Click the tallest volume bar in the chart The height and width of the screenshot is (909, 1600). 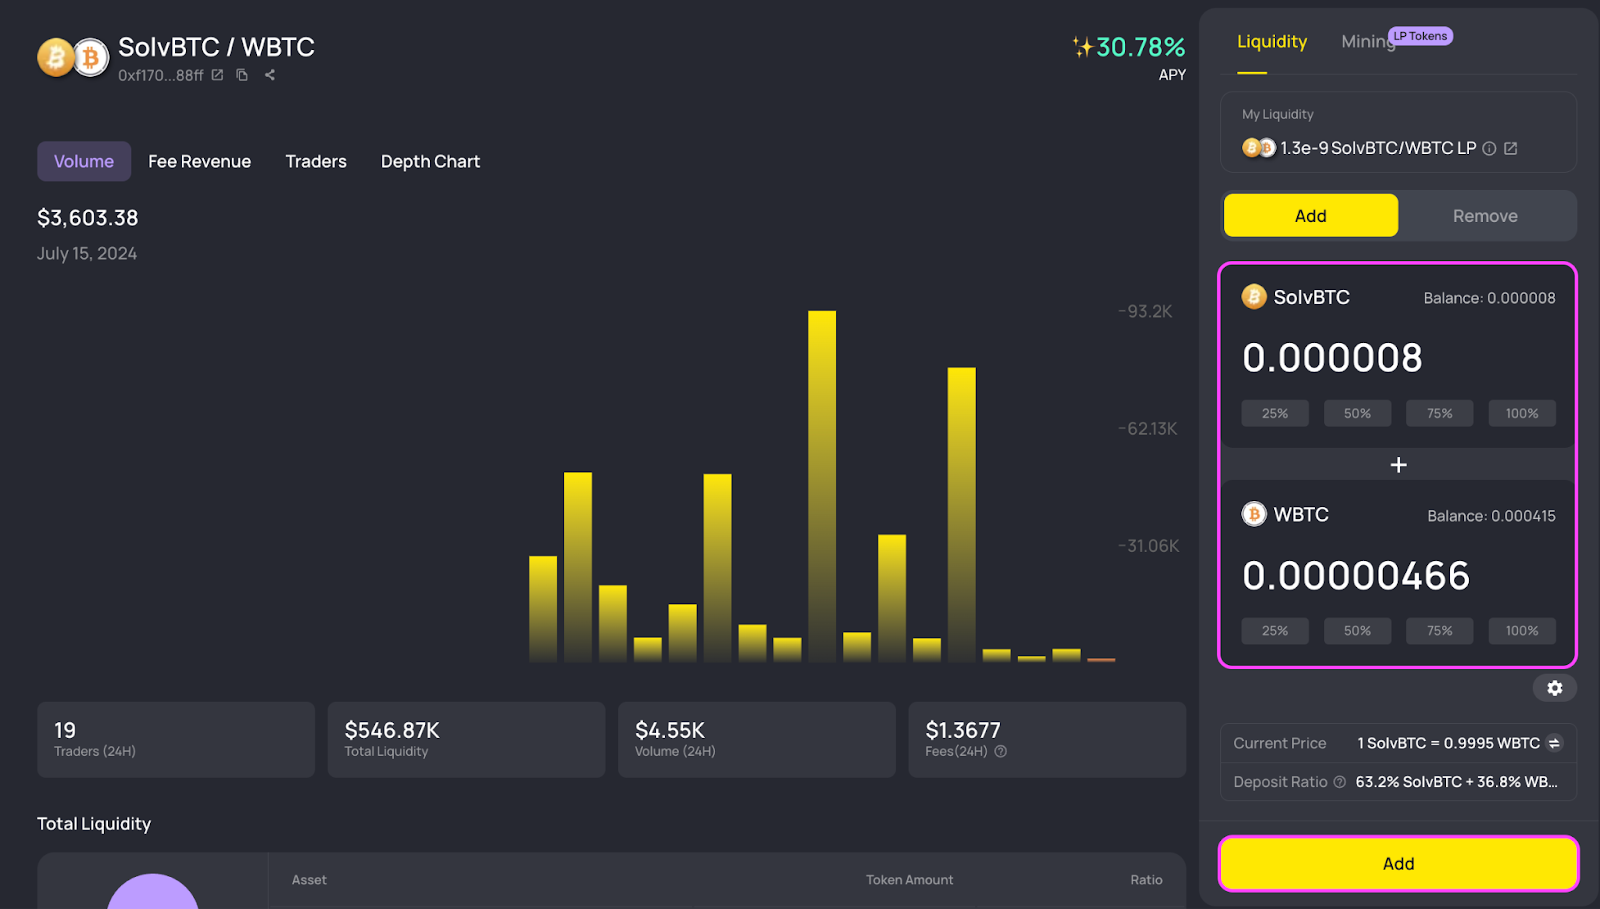tap(822, 486)
